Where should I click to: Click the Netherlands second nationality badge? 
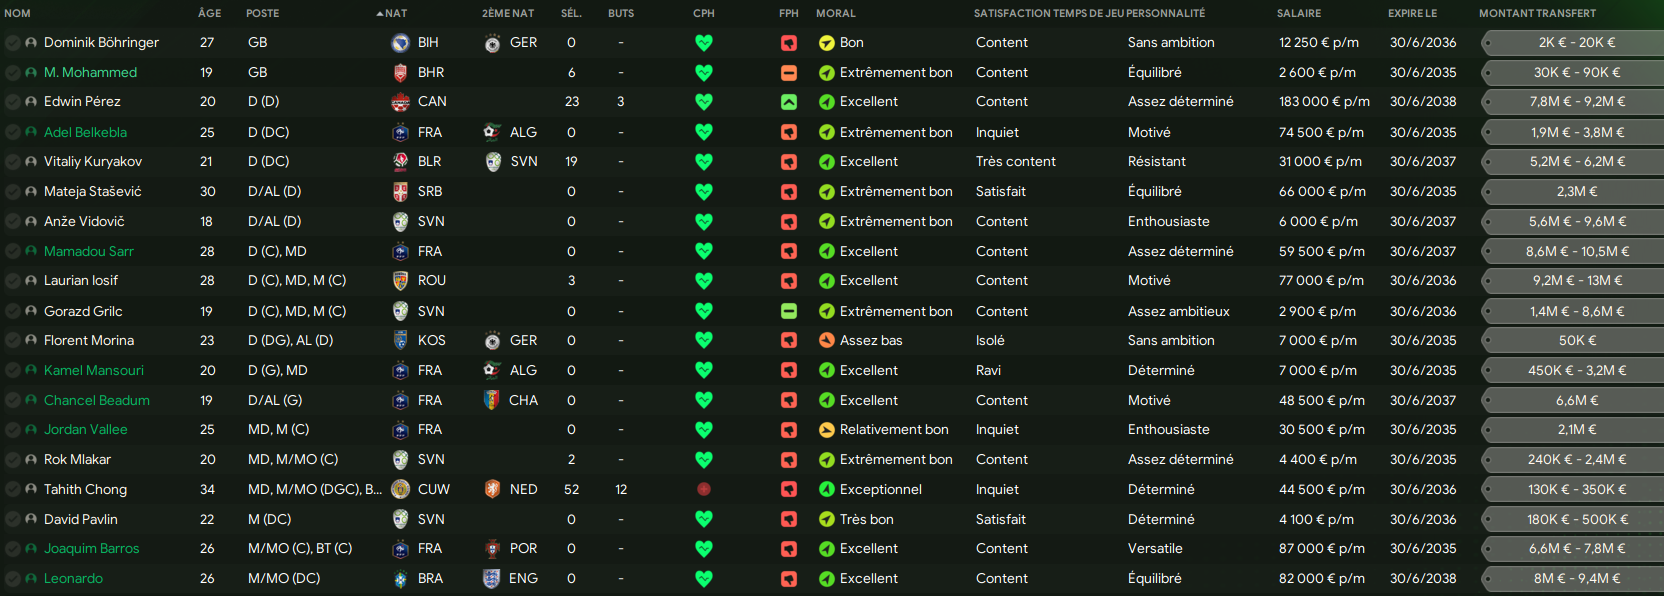click(x=492, y=490)
